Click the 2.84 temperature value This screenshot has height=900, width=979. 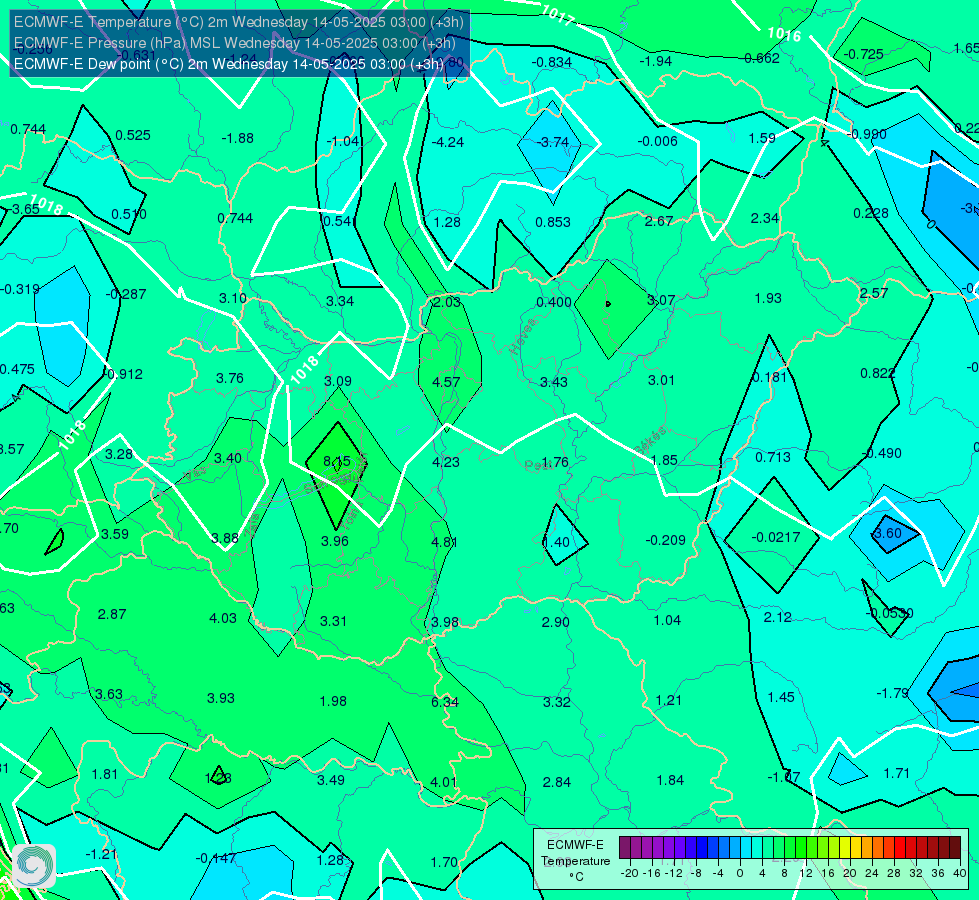pos(556,782)
